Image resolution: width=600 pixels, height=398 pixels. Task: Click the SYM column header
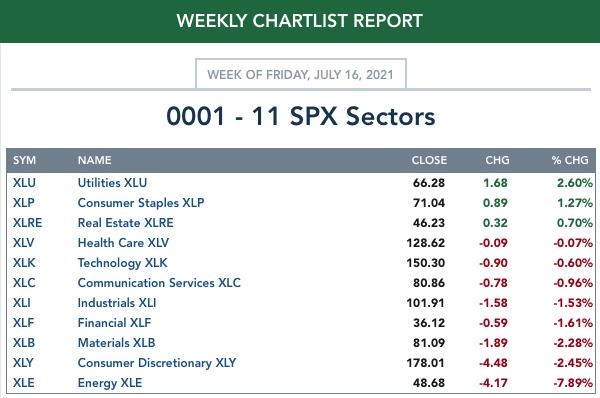point(24,160)
